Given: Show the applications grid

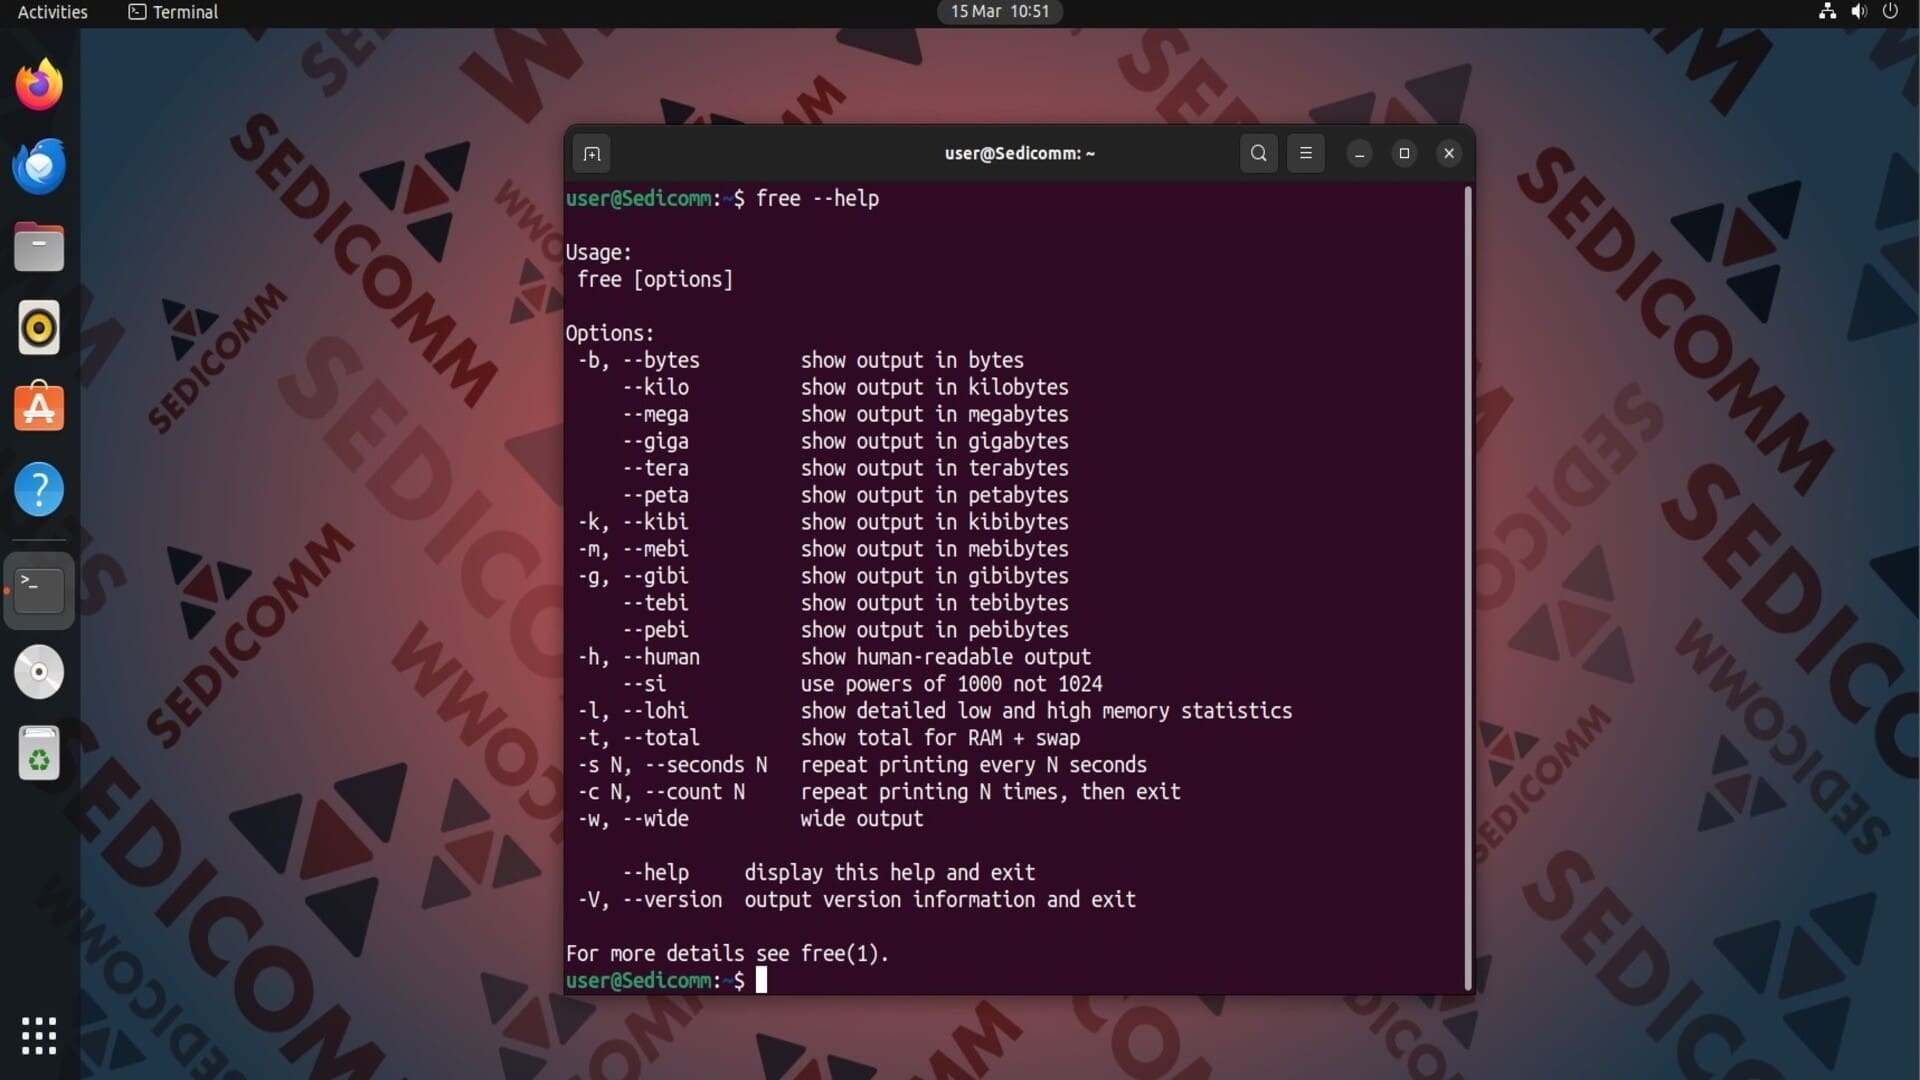Looking at the screenshot, I should (39, 1036).
